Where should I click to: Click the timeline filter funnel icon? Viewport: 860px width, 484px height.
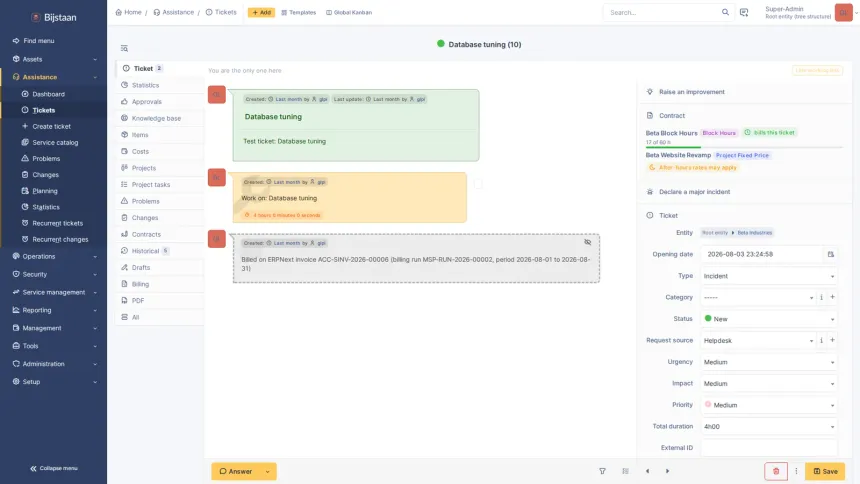pyautogui.click(x=602, y=471)
